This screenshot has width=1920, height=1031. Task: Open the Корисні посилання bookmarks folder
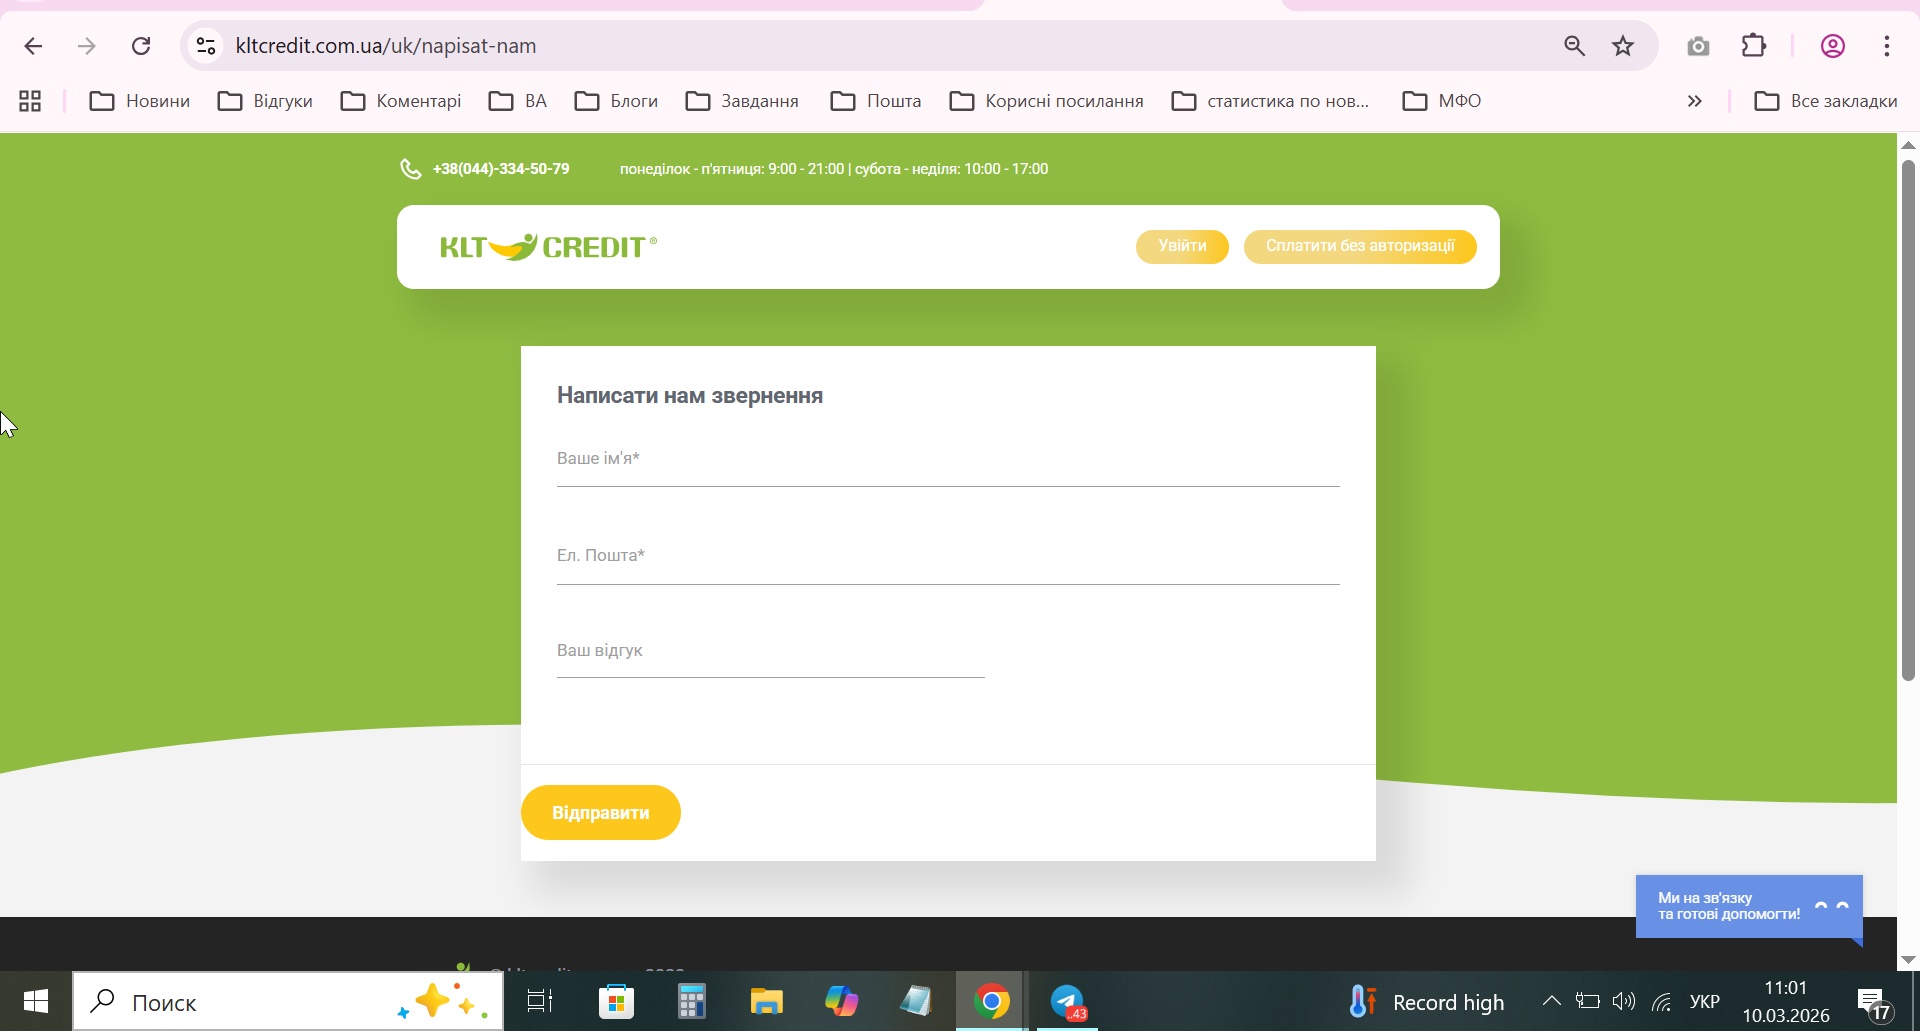click(1046, 101)
